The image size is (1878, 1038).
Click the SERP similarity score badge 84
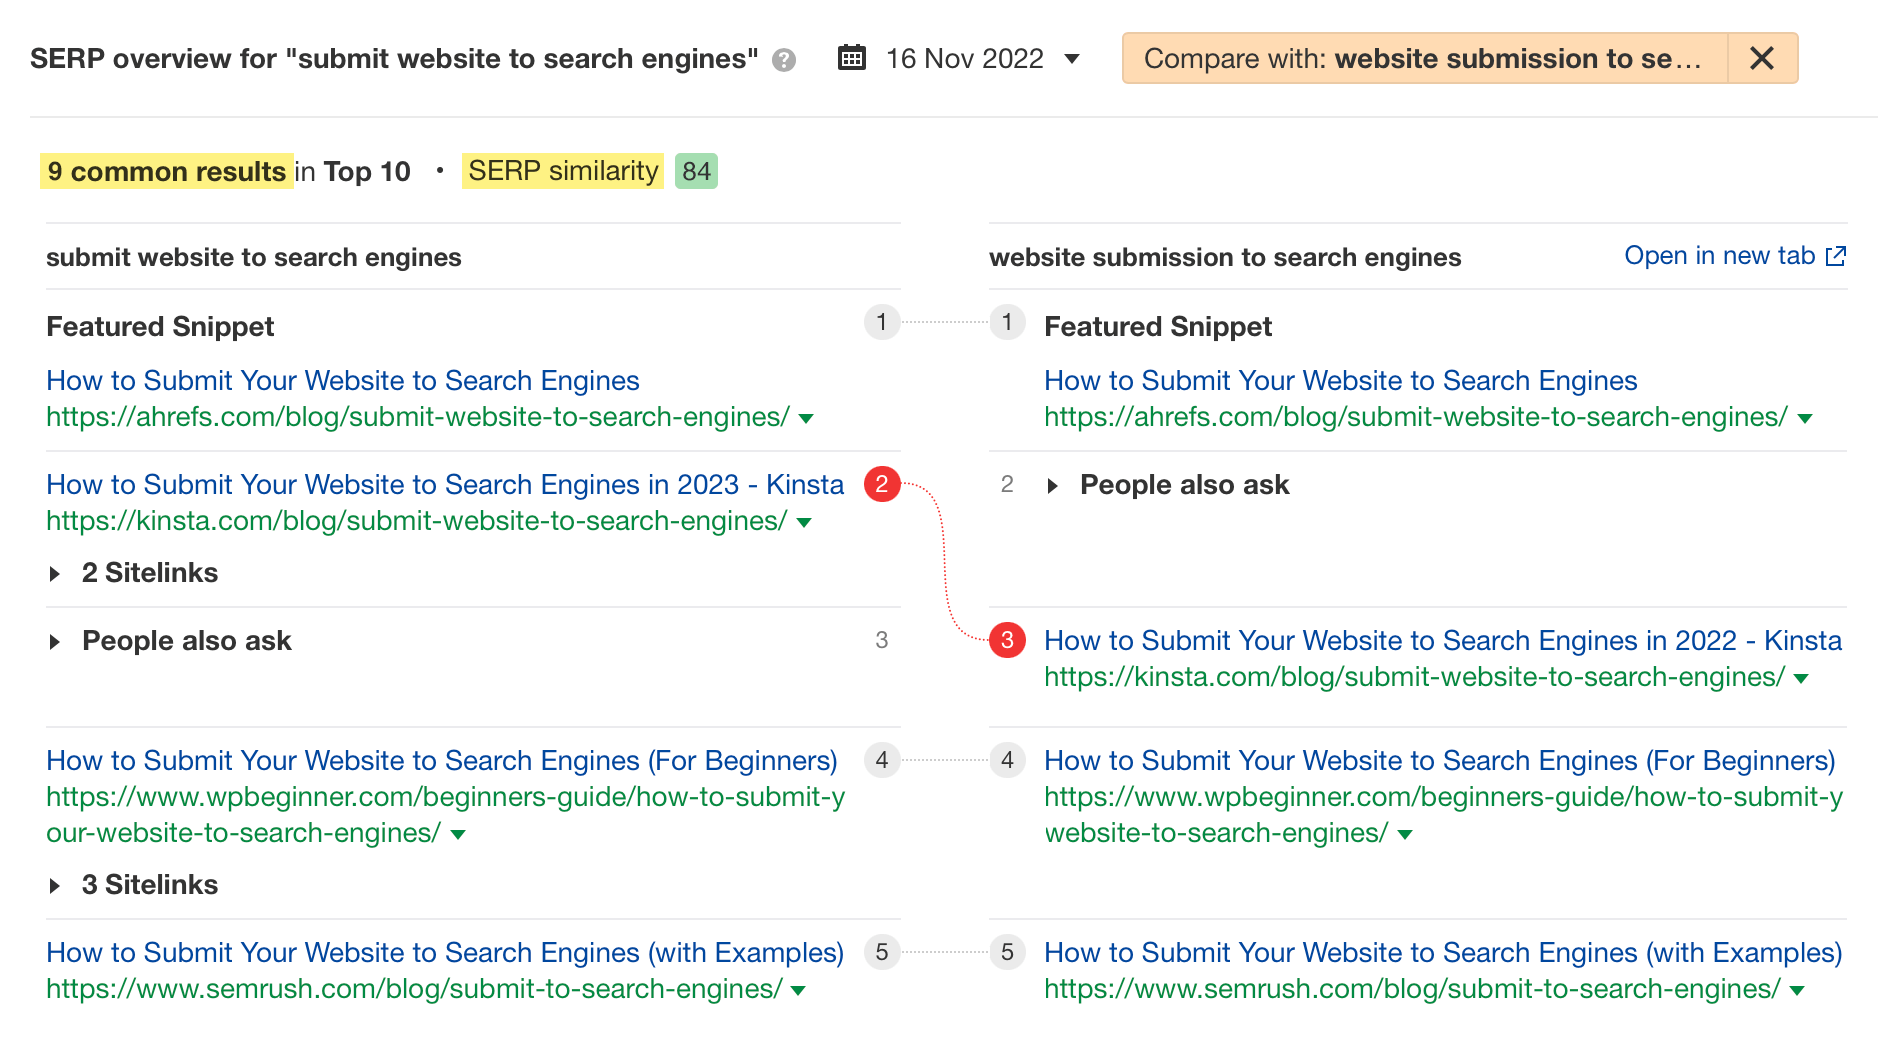(695, 171)
